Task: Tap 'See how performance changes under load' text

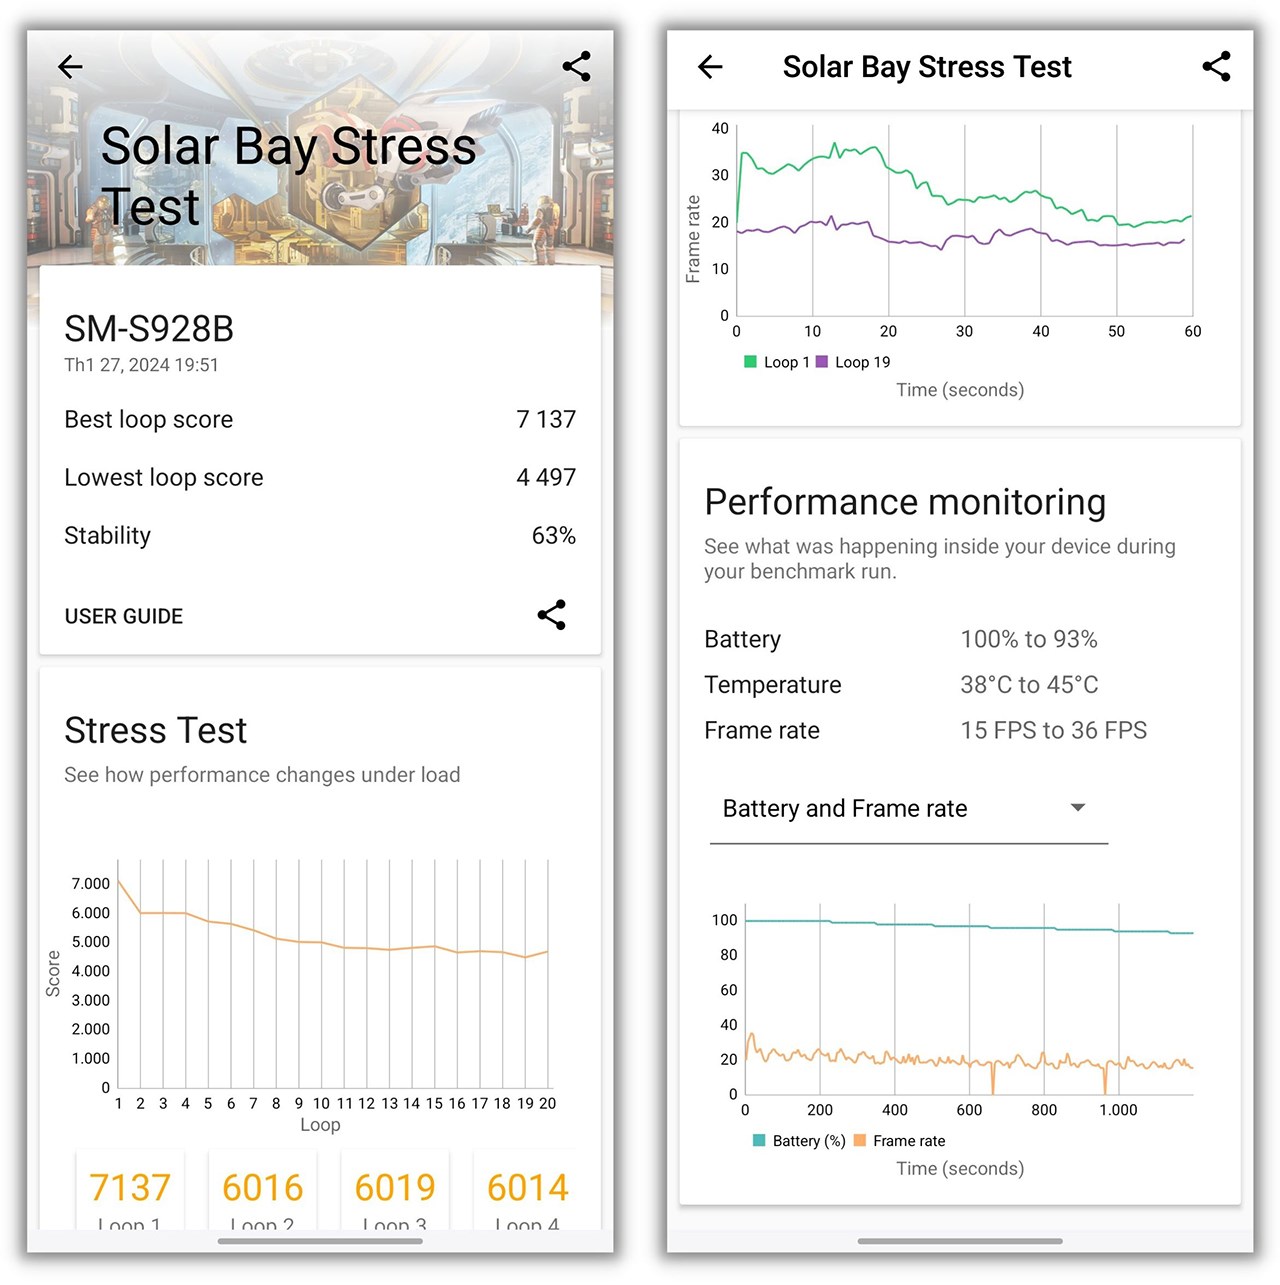Action: [262, 775]
